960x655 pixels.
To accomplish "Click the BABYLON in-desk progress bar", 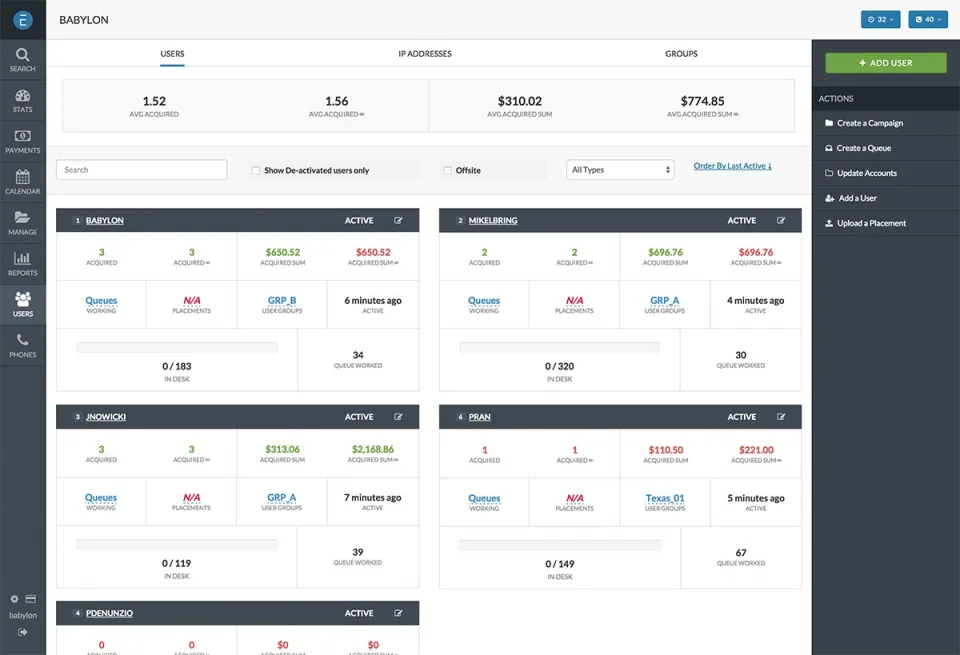I will point(177,348).
